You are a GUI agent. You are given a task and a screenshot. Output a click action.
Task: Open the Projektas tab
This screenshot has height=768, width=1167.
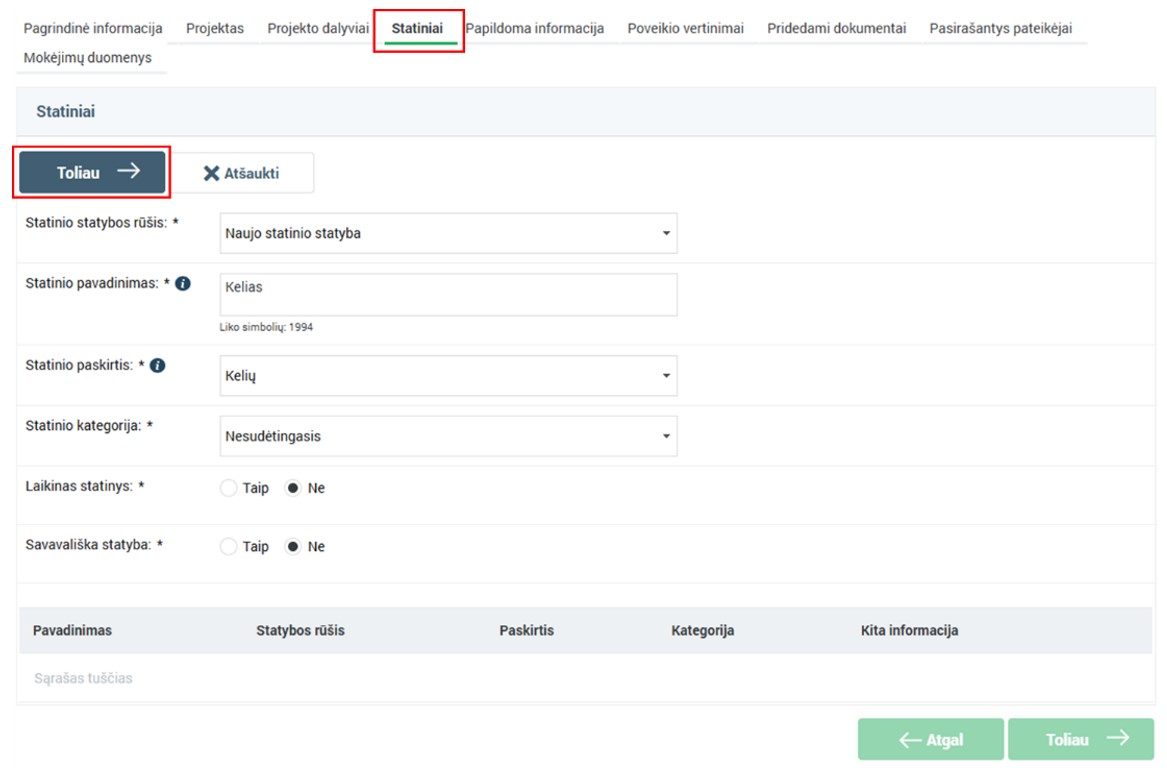(215, 28)
